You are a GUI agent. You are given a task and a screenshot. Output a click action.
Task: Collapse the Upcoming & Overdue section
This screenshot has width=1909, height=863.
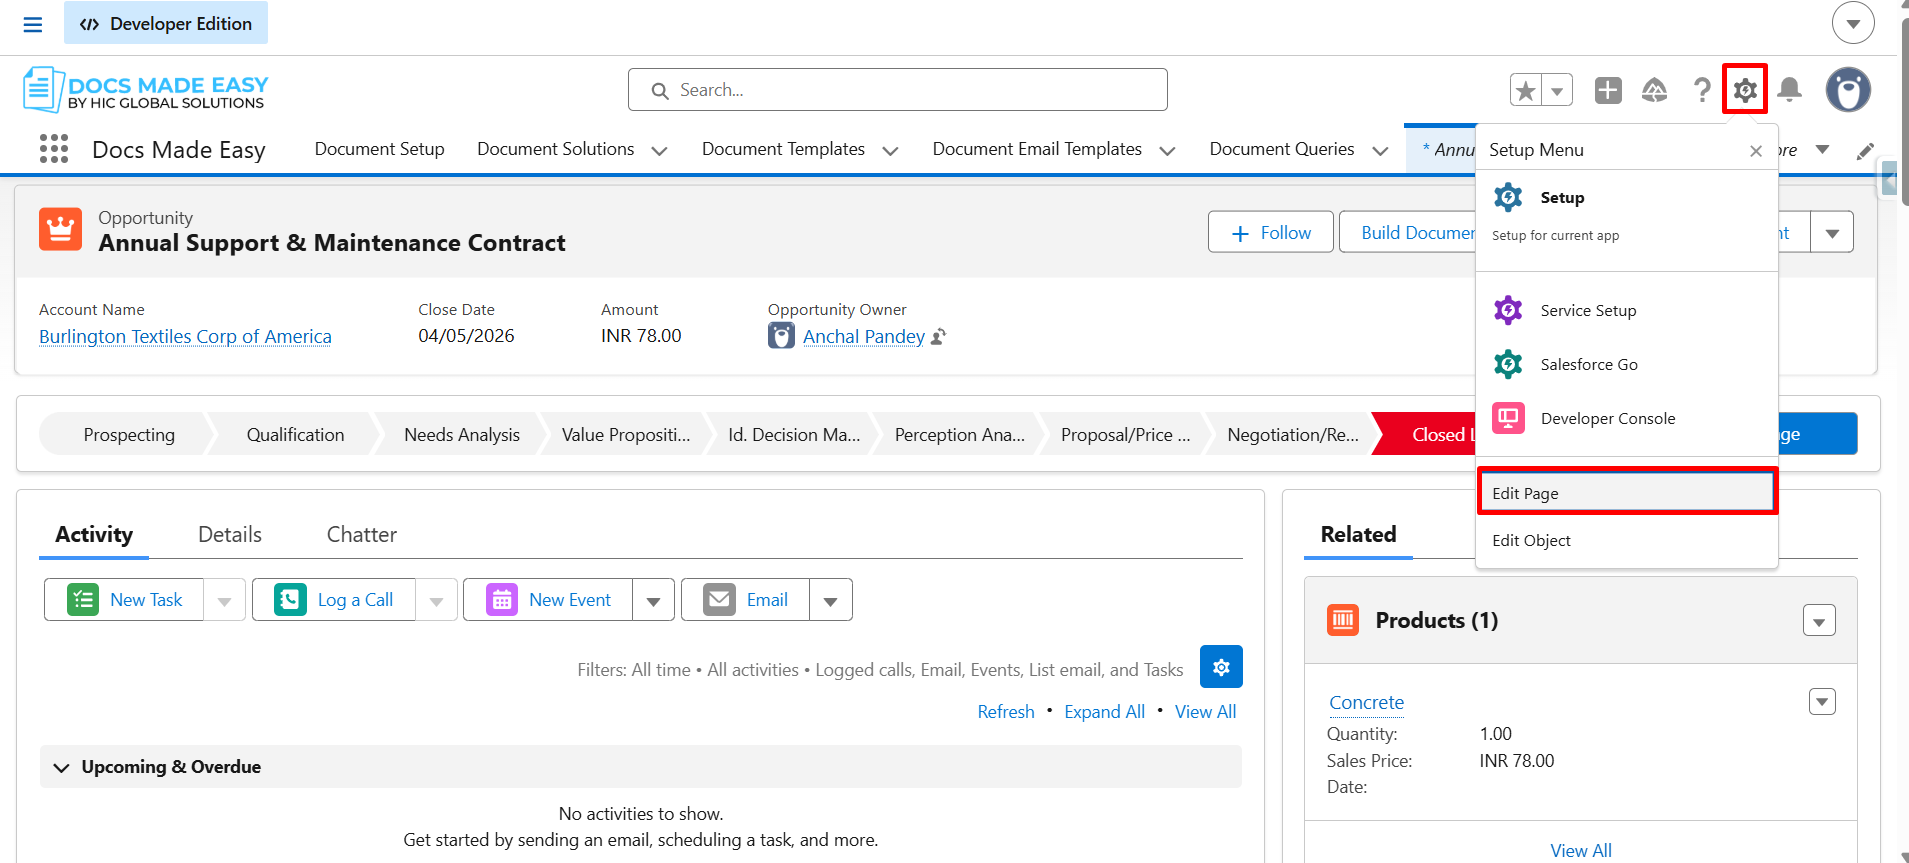tap(61, 767)
